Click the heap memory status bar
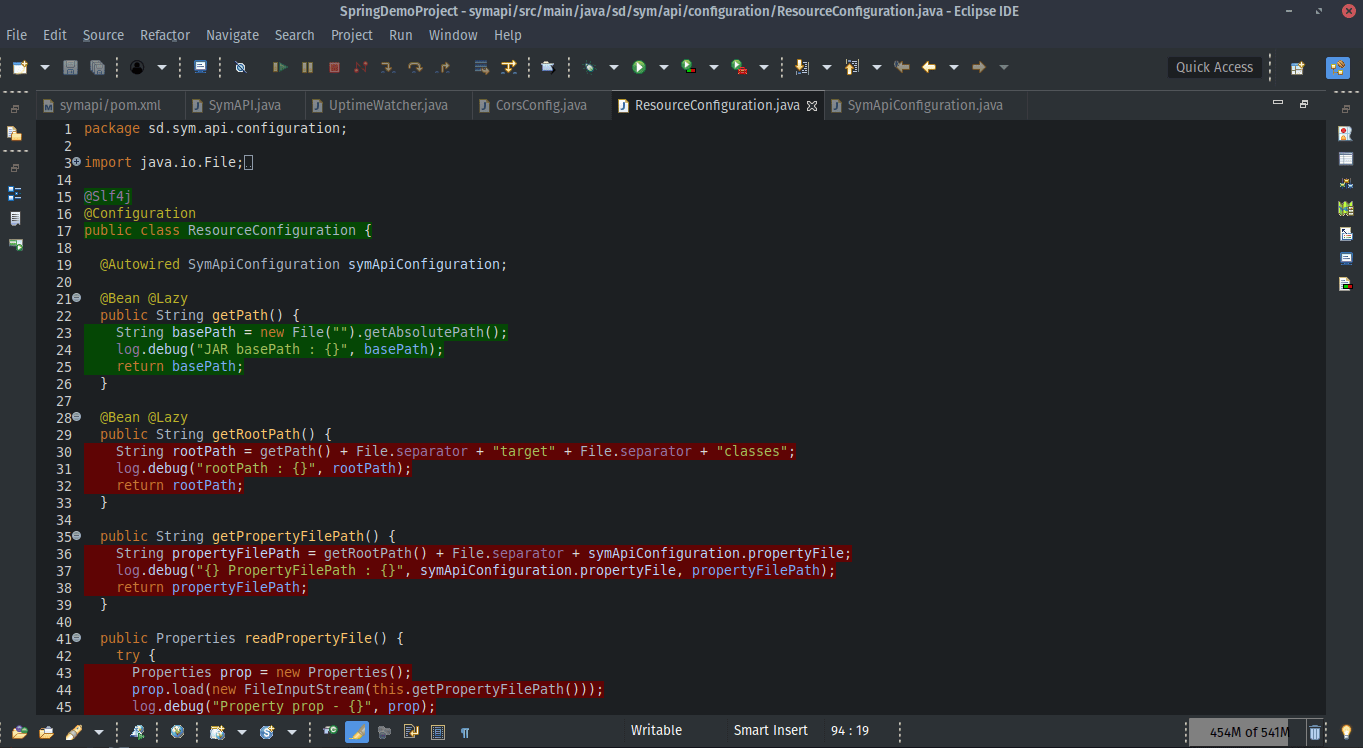 tap(1247, 732)
